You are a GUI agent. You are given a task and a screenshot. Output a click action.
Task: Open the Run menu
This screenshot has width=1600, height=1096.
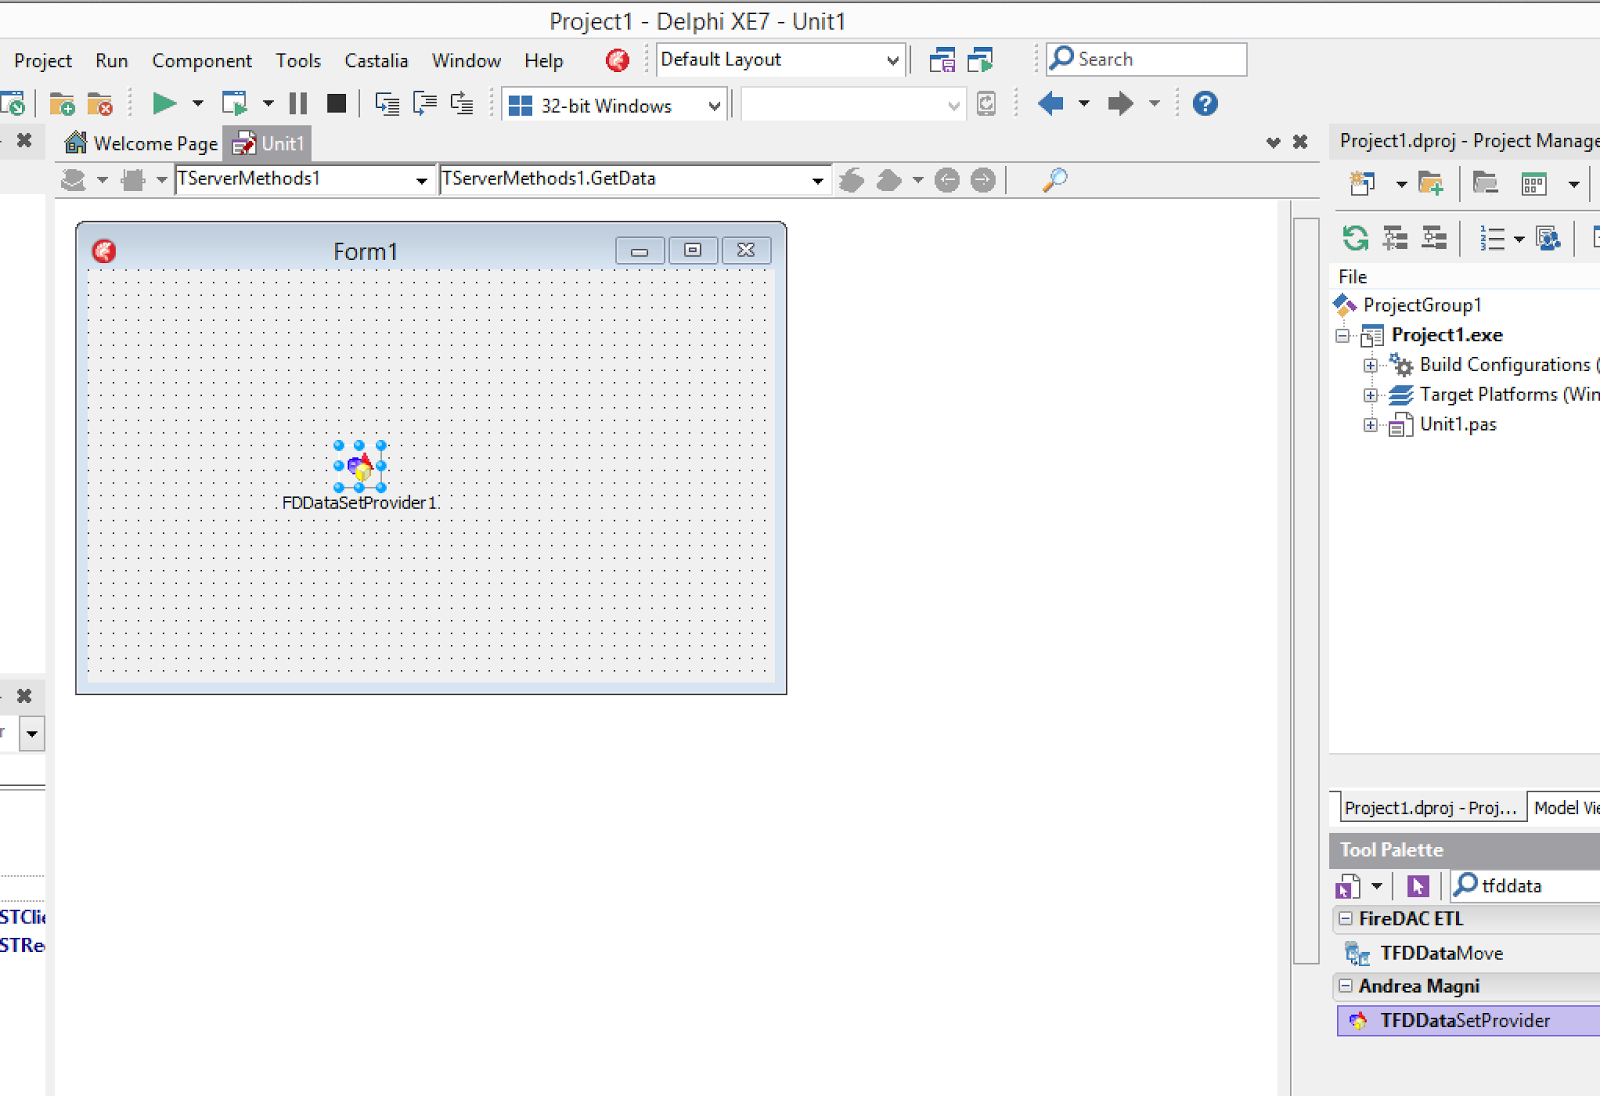pyautogui.click(x=112, y=61)
